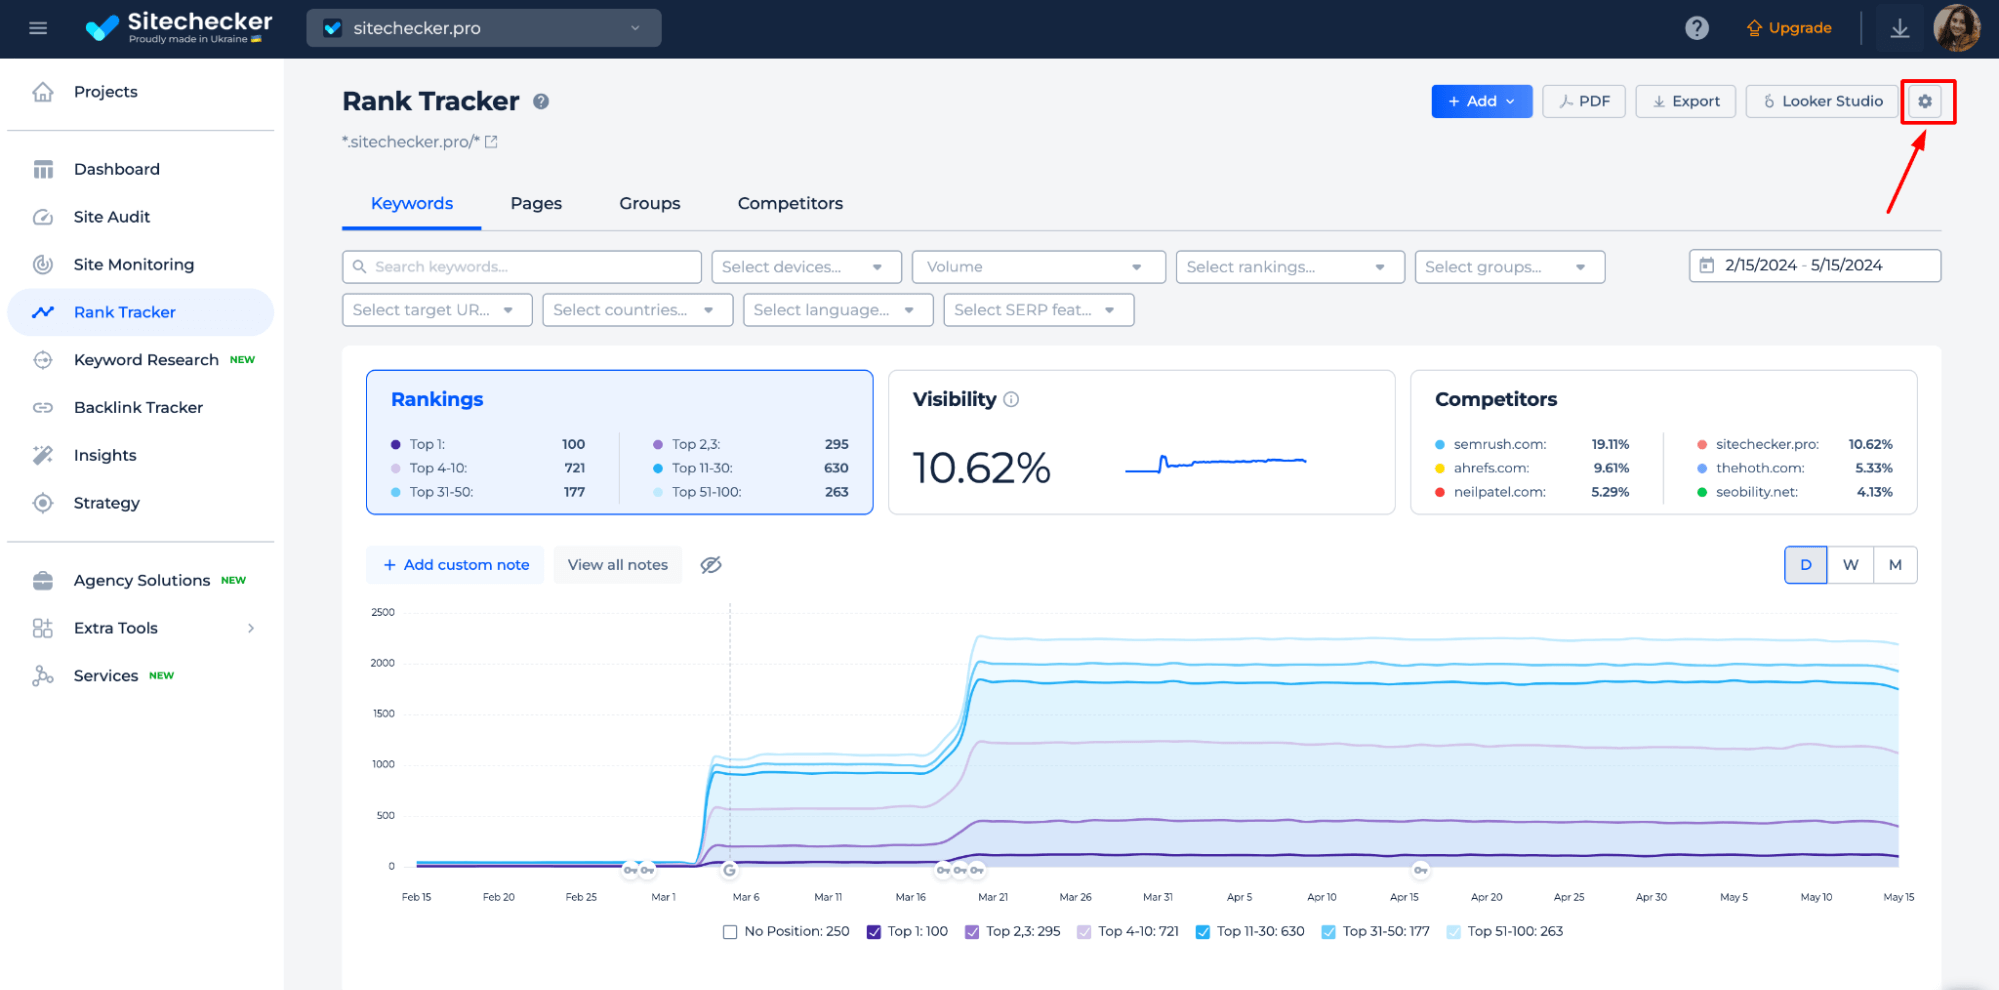Image resolution: width=1999 pixels, height=990 pixels.
Task: Uncheck the Top 1: 100 checkbox
Action: 873,932
